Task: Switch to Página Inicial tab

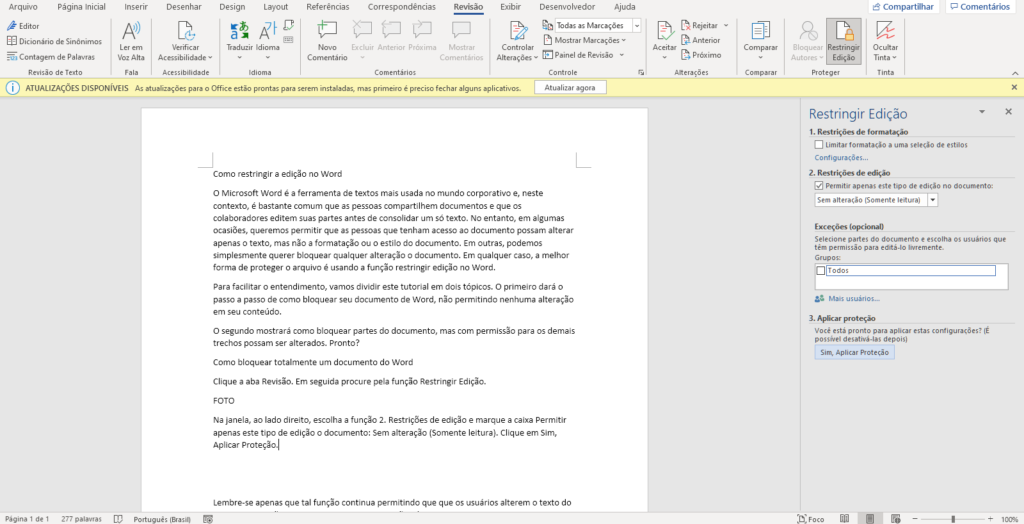Action: click(x=81, y=7)
